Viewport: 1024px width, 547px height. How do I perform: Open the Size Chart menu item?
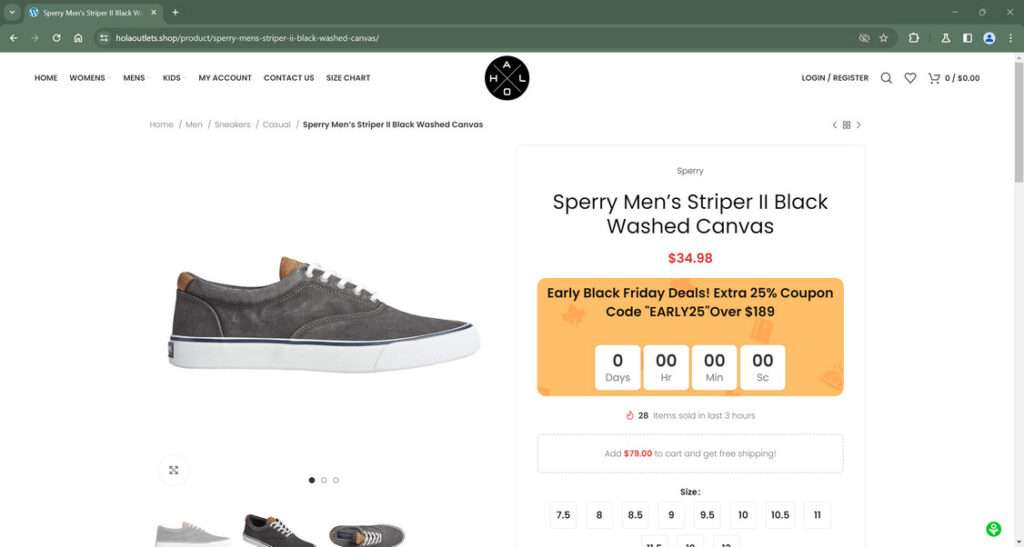tap(348, 78)
